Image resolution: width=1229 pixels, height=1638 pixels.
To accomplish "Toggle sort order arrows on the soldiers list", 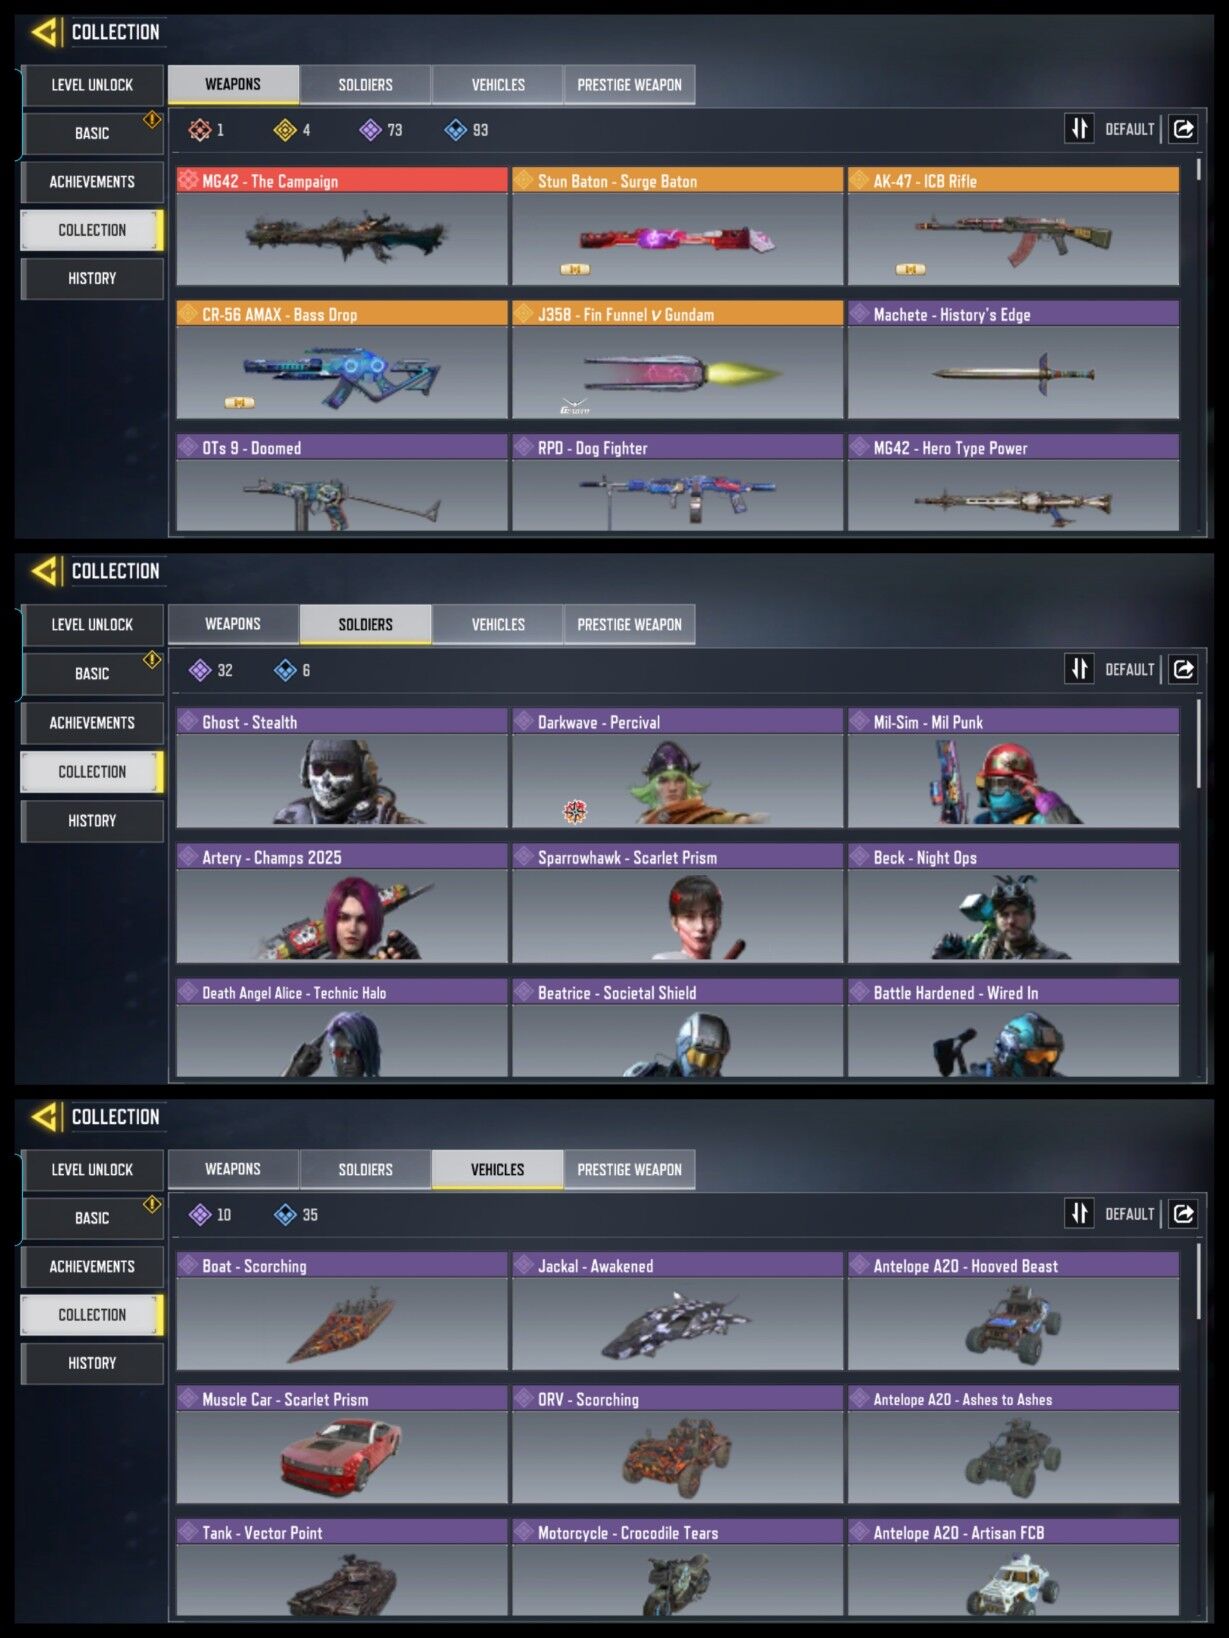I will [1079, 669].
